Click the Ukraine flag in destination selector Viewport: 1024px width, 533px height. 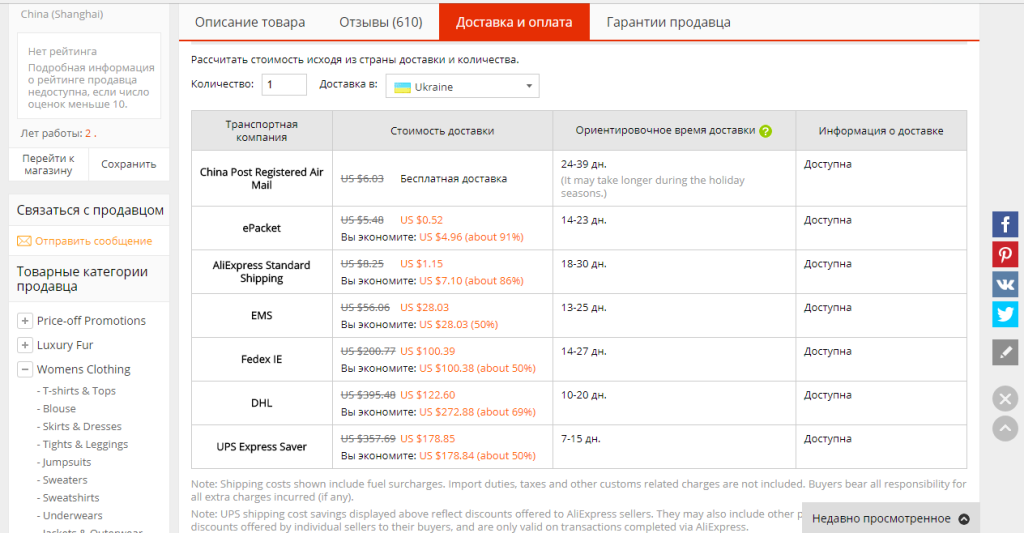pyautogui.click(x=403, y=87)
